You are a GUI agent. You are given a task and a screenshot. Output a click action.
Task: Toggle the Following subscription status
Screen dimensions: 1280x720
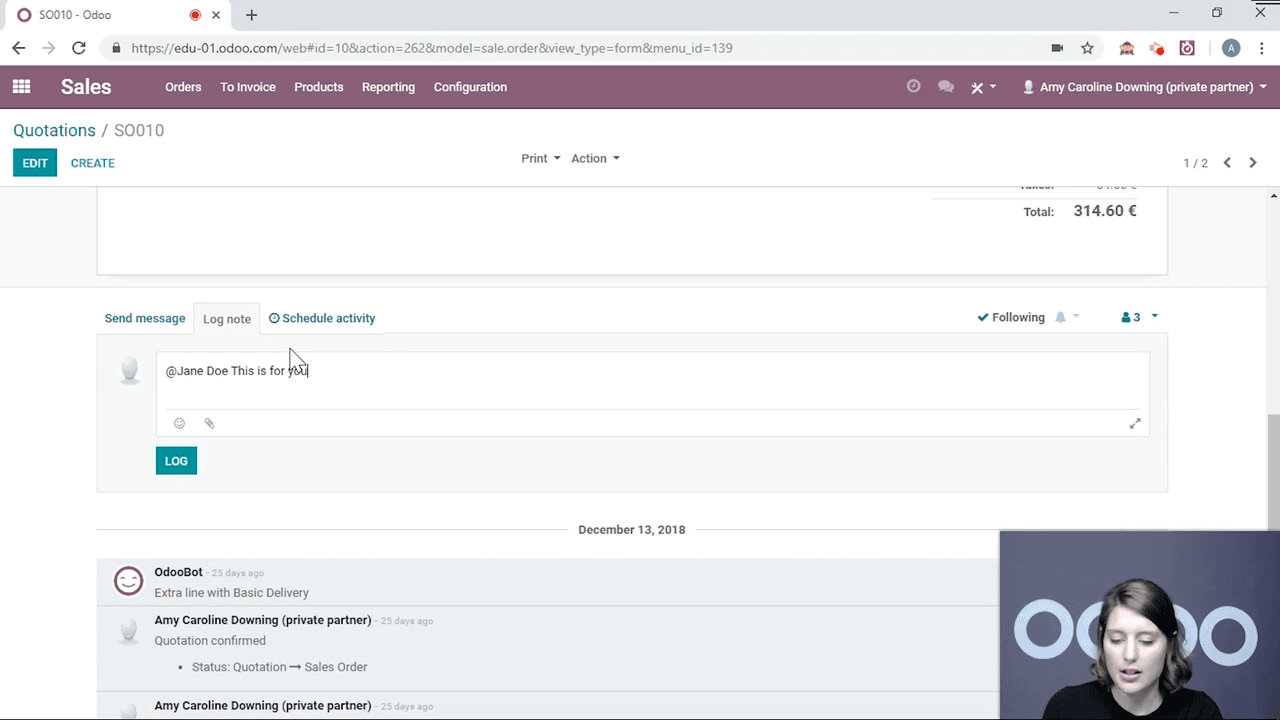point(1011,317)
